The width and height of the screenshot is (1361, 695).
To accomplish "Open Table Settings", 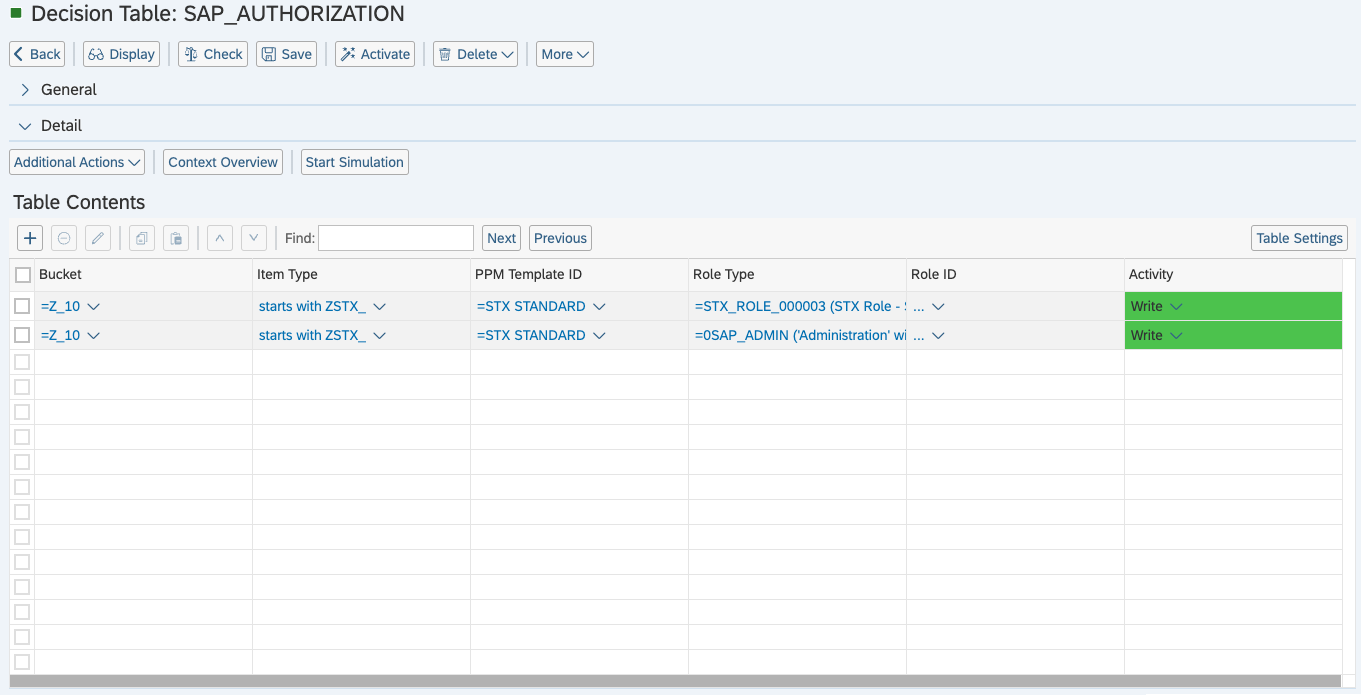I will coord(1298,238).
